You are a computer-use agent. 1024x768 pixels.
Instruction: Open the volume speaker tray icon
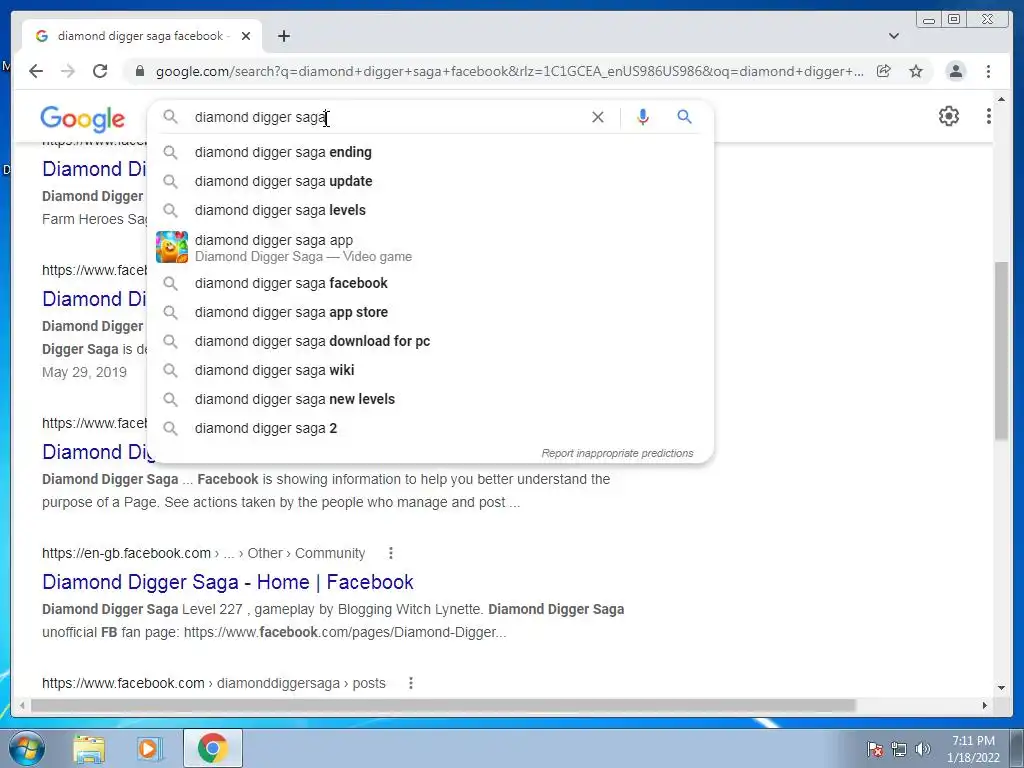coord(922,749)
